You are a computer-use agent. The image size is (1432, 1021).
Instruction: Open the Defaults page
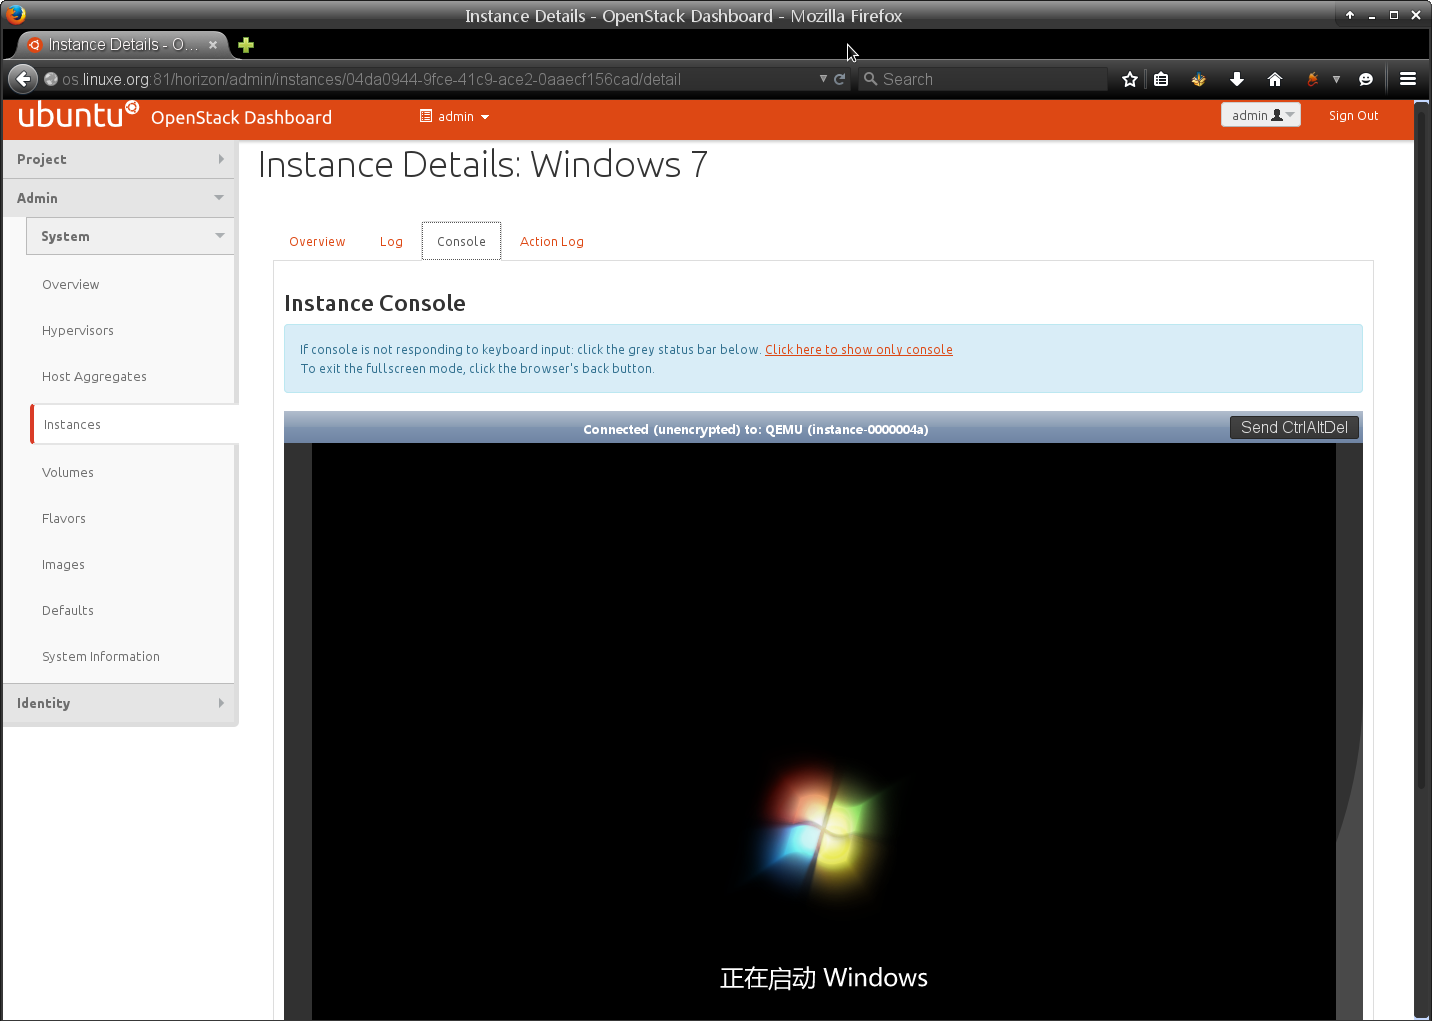pos(68,611)
